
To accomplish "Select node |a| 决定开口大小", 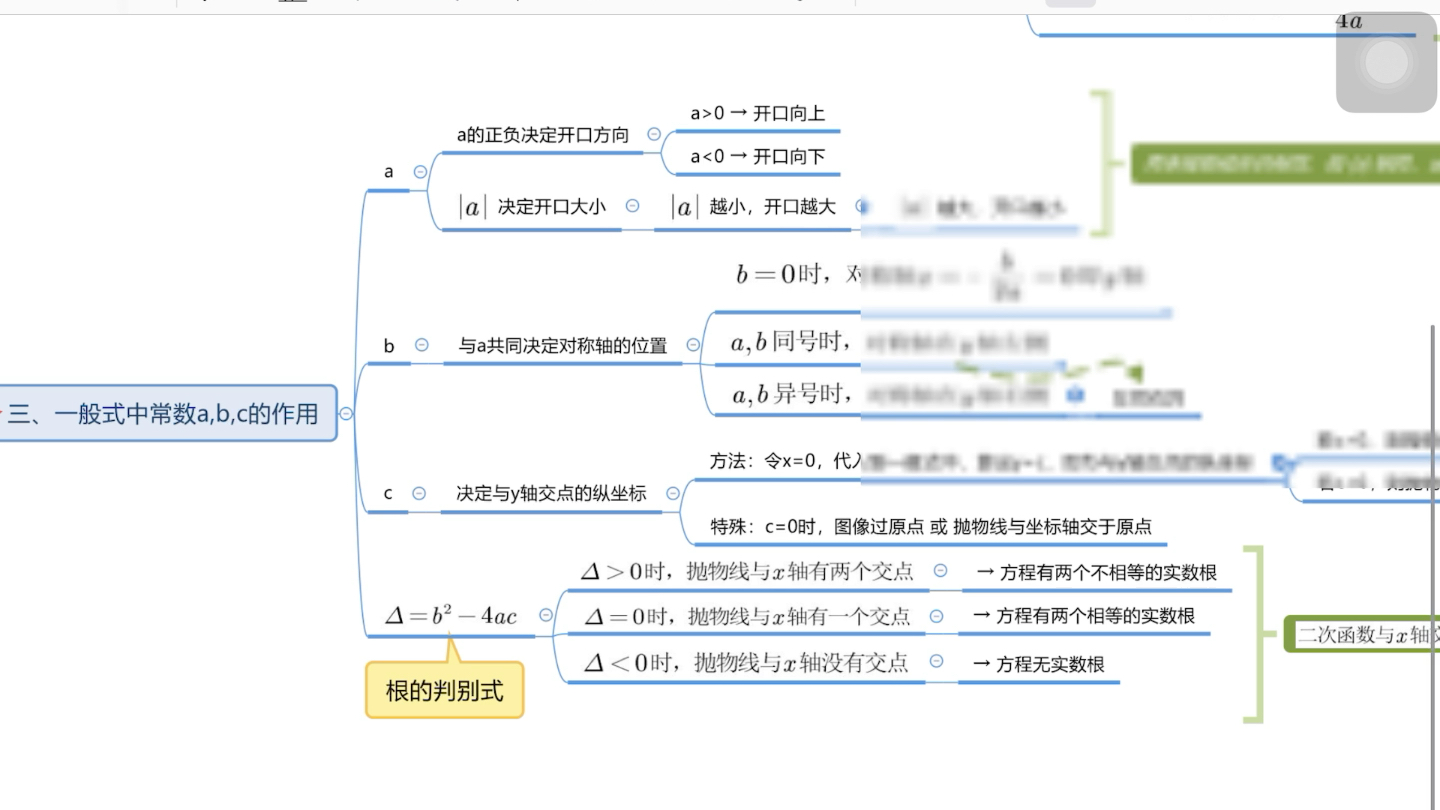I will [532, 207].
